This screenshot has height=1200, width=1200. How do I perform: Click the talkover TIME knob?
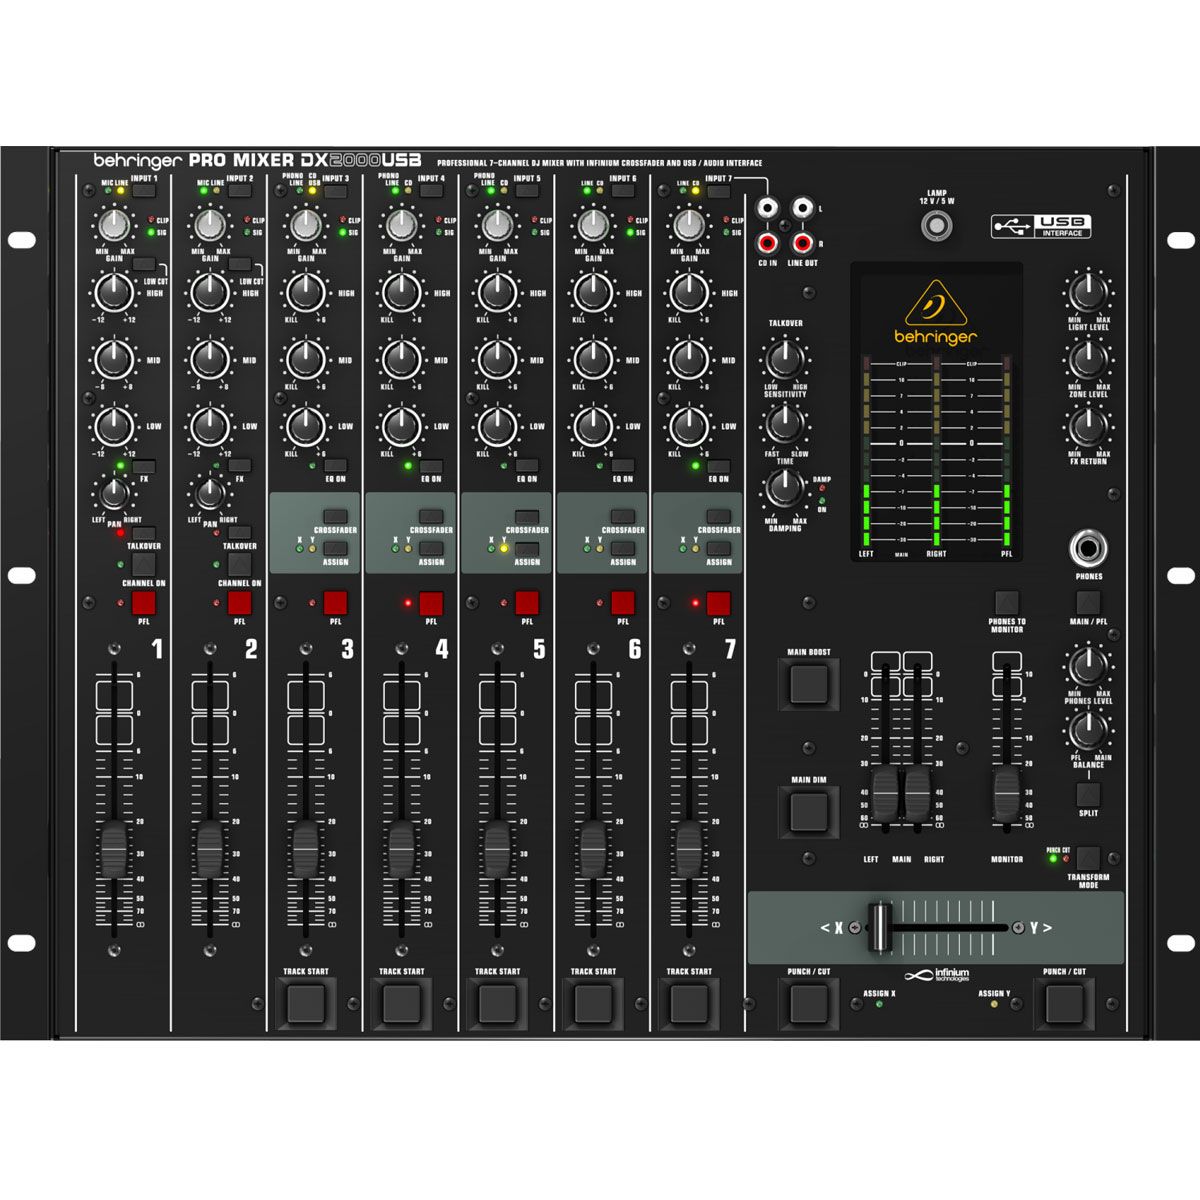tap(785, 424)
